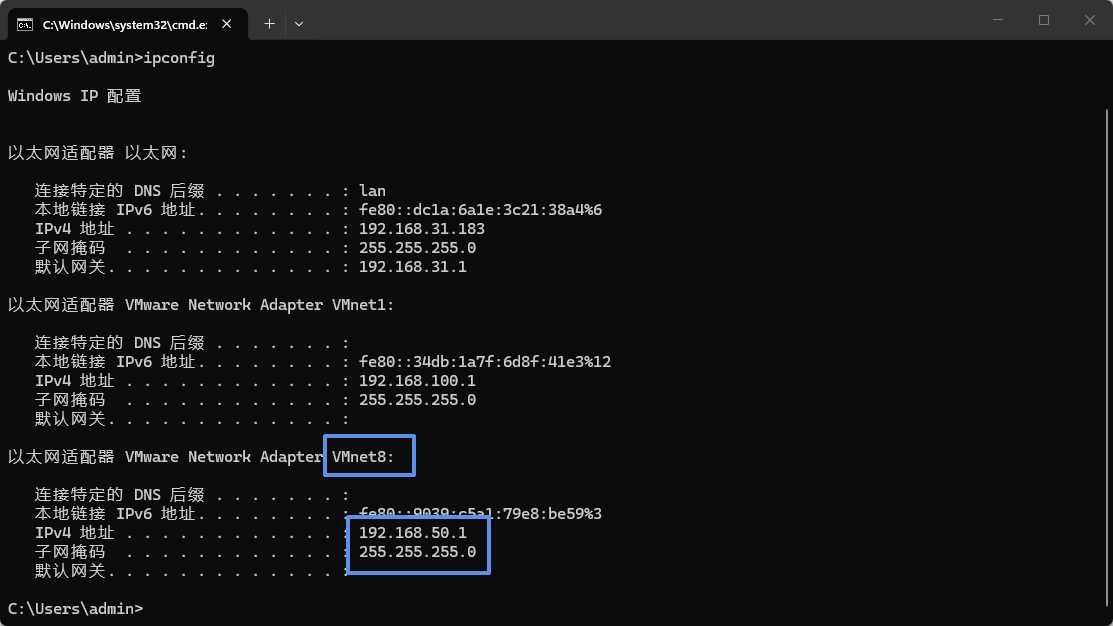The image size is (1113, 626).
Task: Click the highlighted VMnet8 adapter name
Action: [x=364, y=457]
